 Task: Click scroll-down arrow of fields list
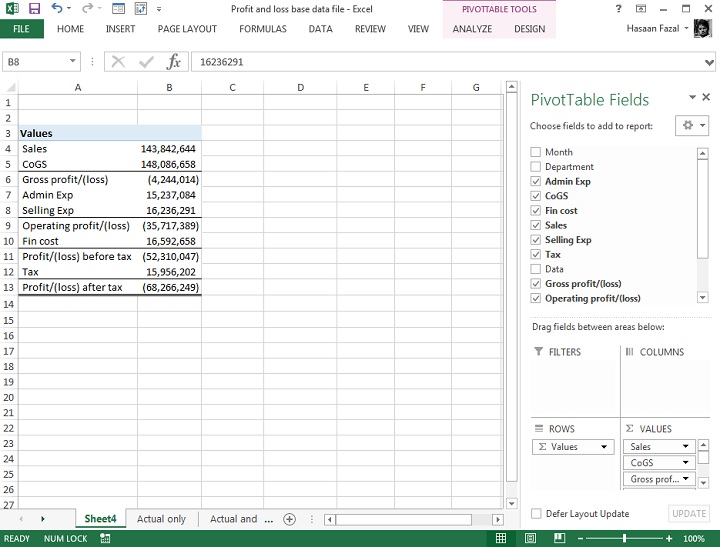(x=703, y=297)
